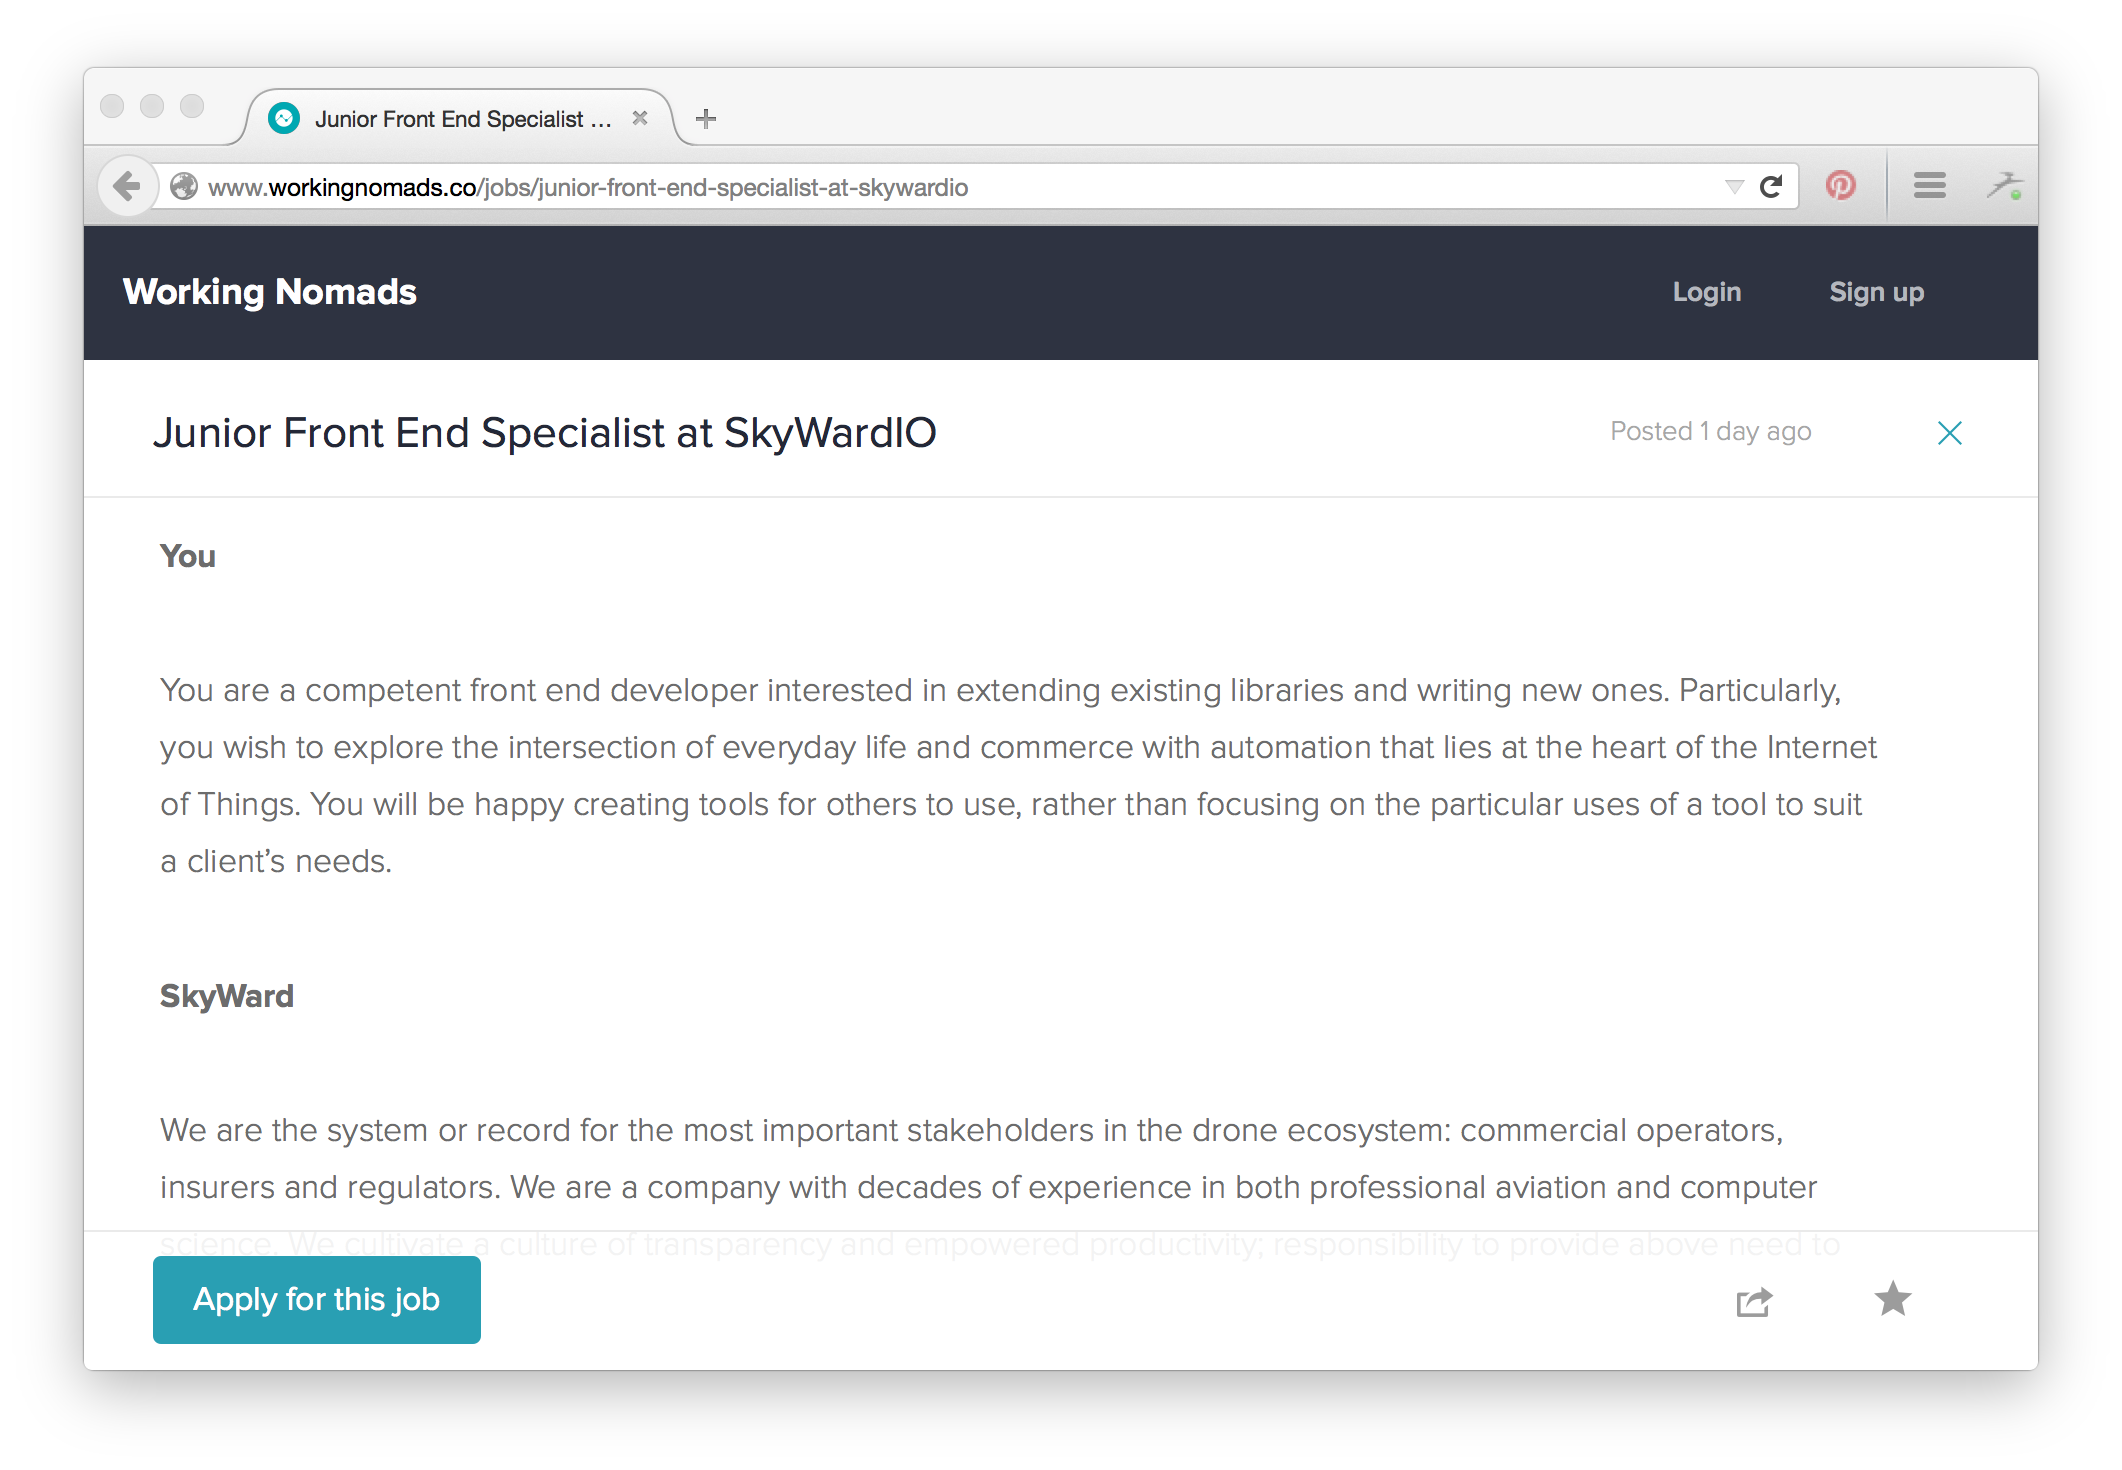
Task: Open the browser hamburger menu
Action: click(1929, 186)
